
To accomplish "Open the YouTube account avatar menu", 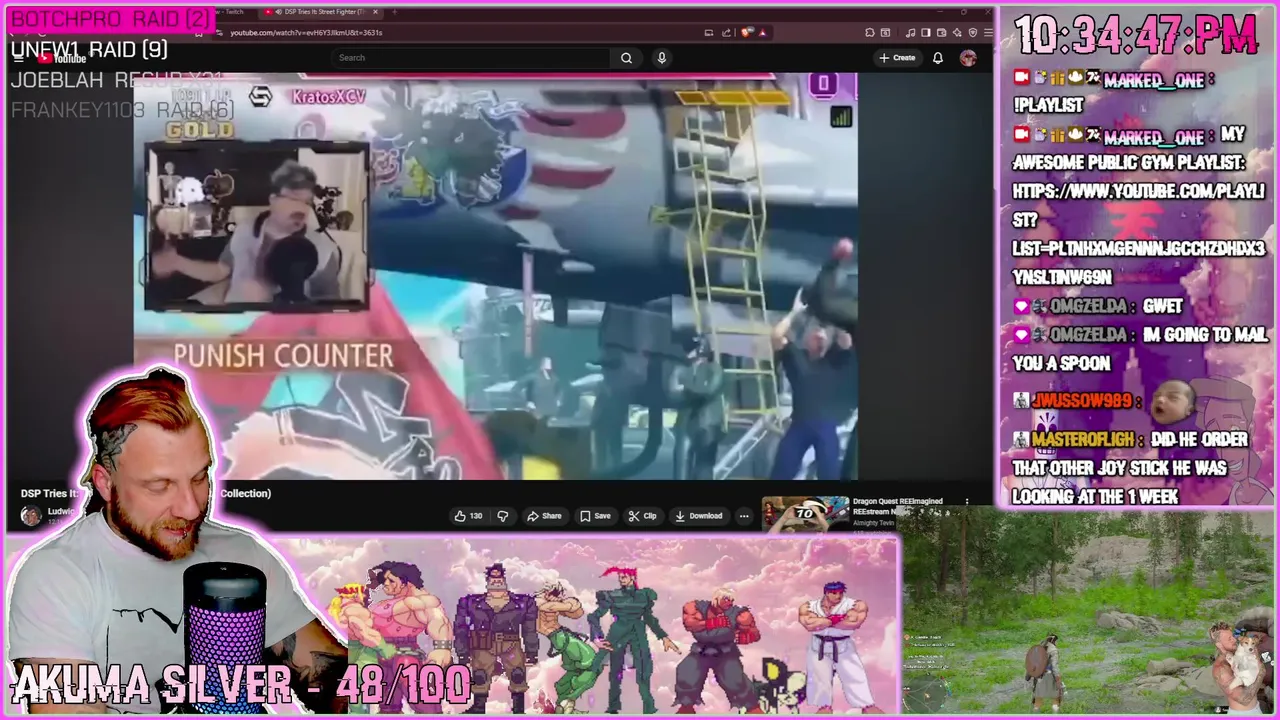I will click(x=968, y=58).
